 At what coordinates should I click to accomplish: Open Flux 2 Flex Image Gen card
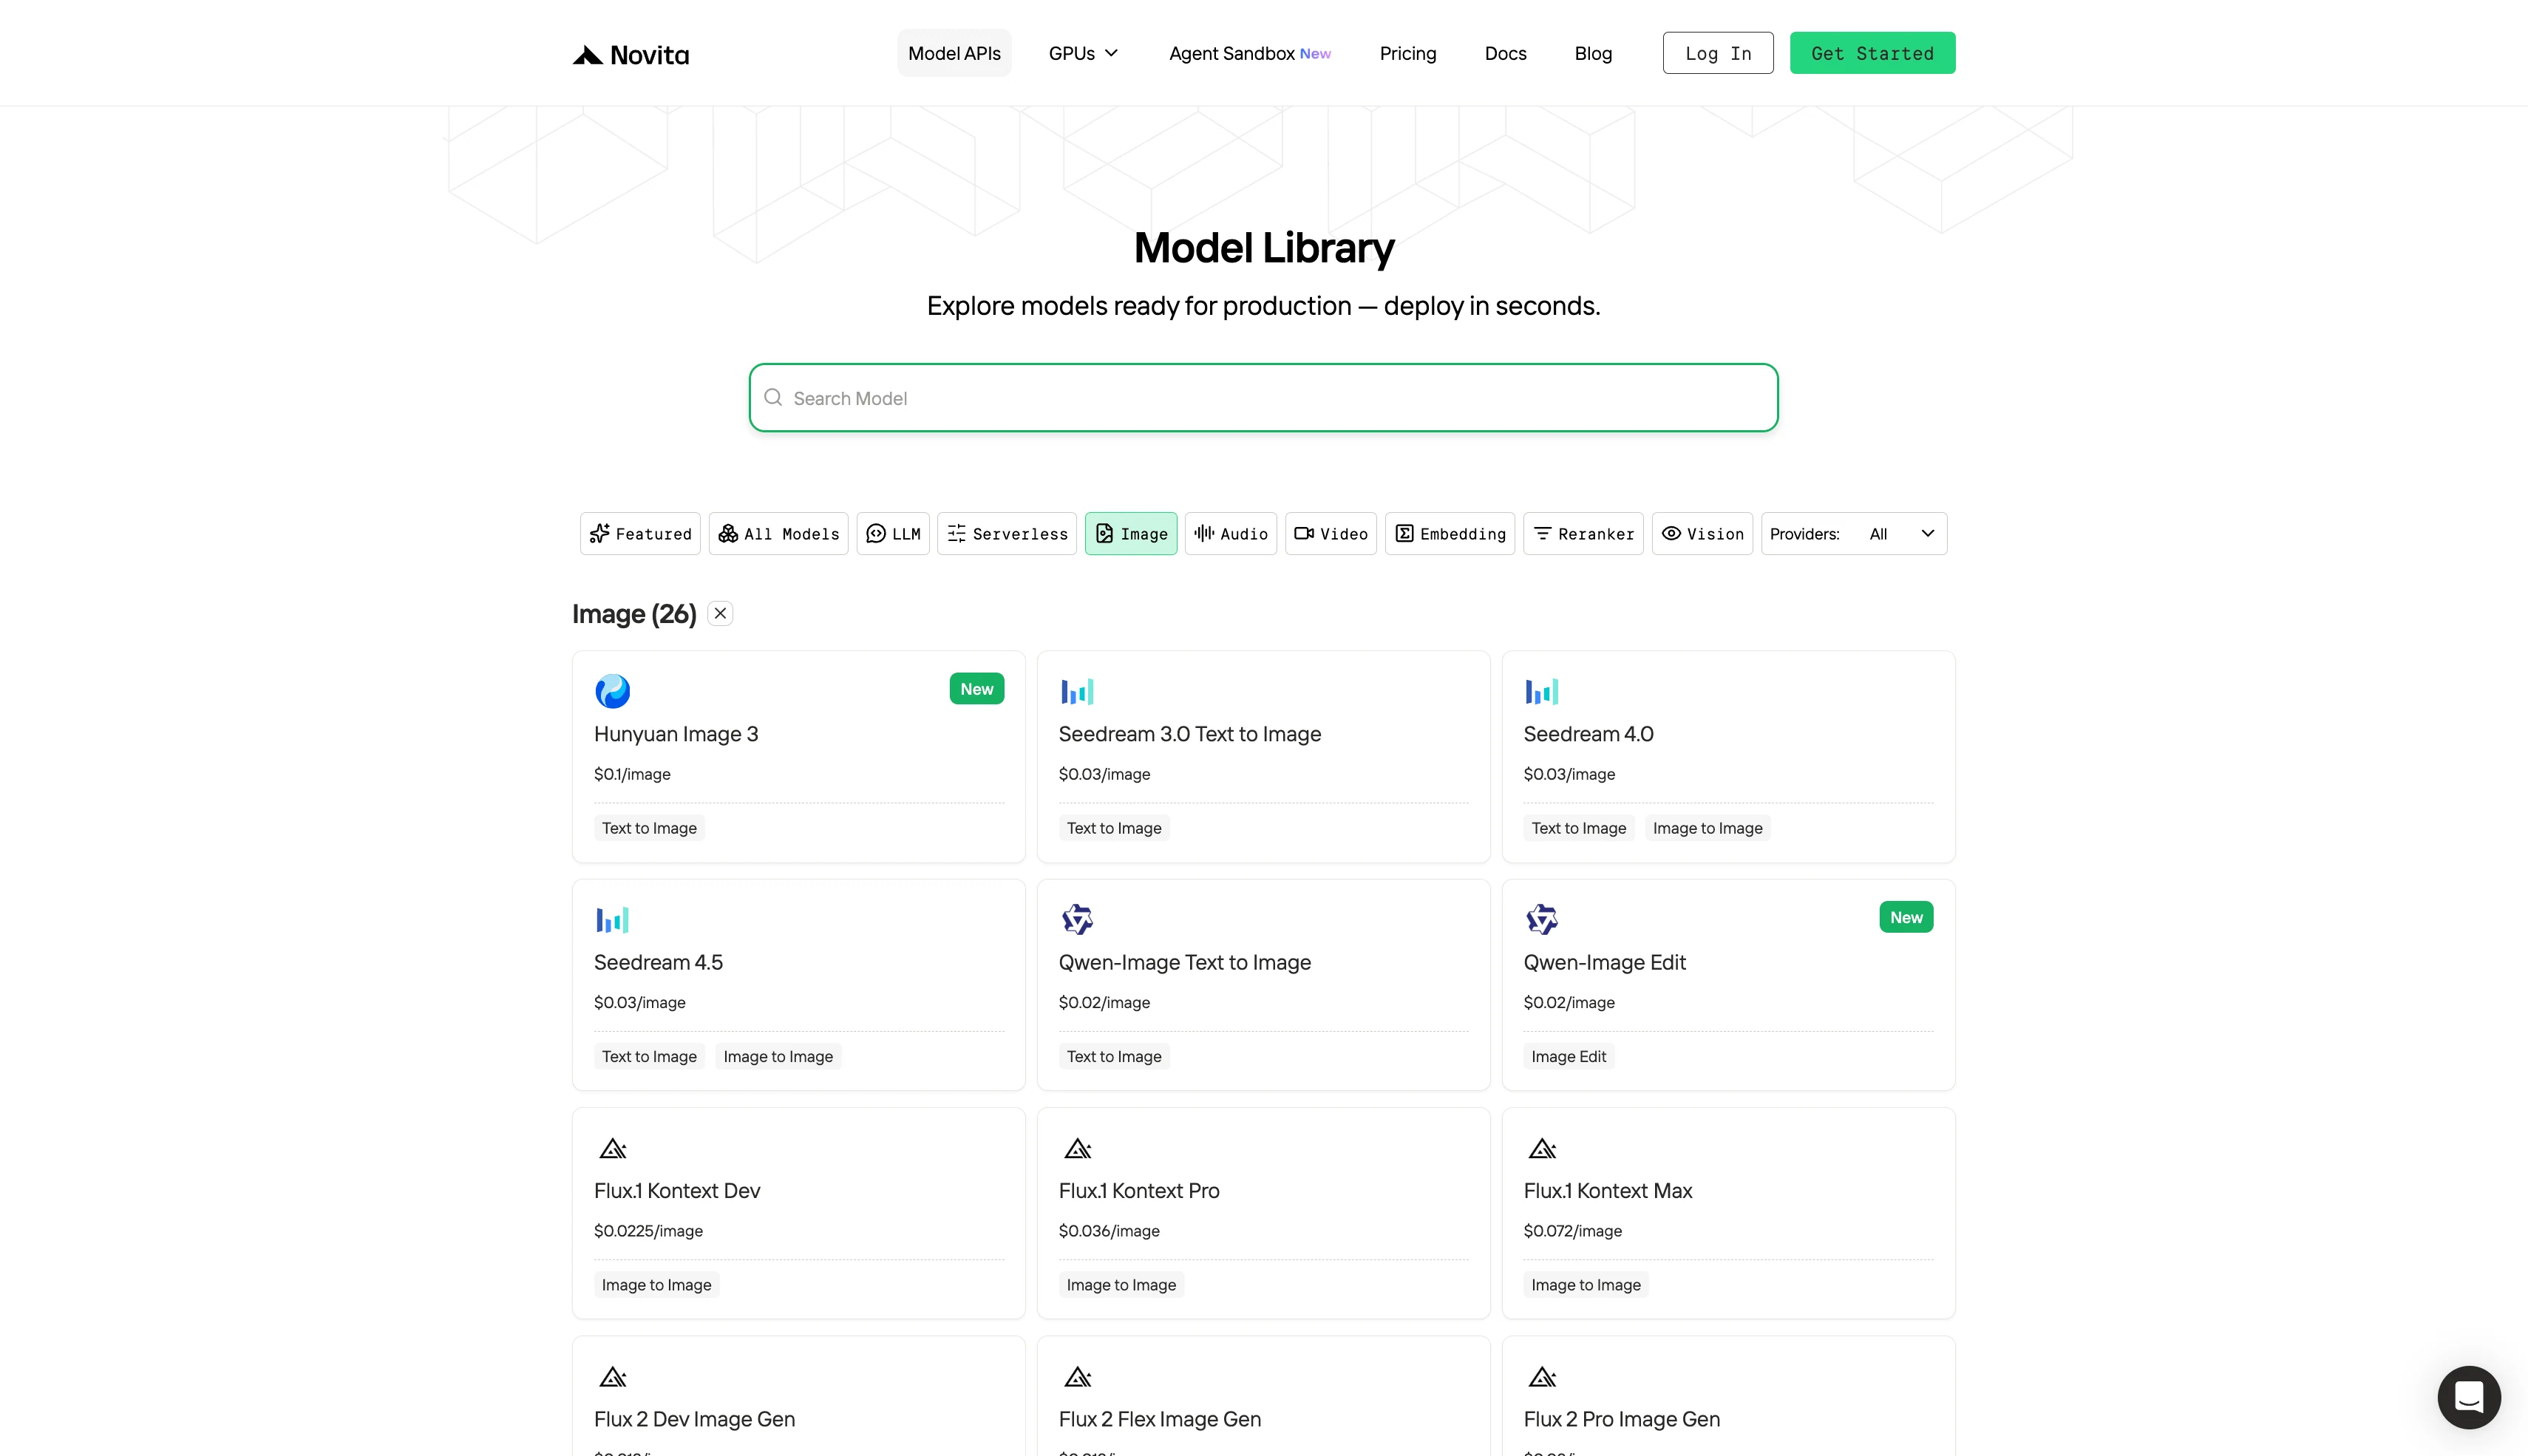pos(1263,1396)
